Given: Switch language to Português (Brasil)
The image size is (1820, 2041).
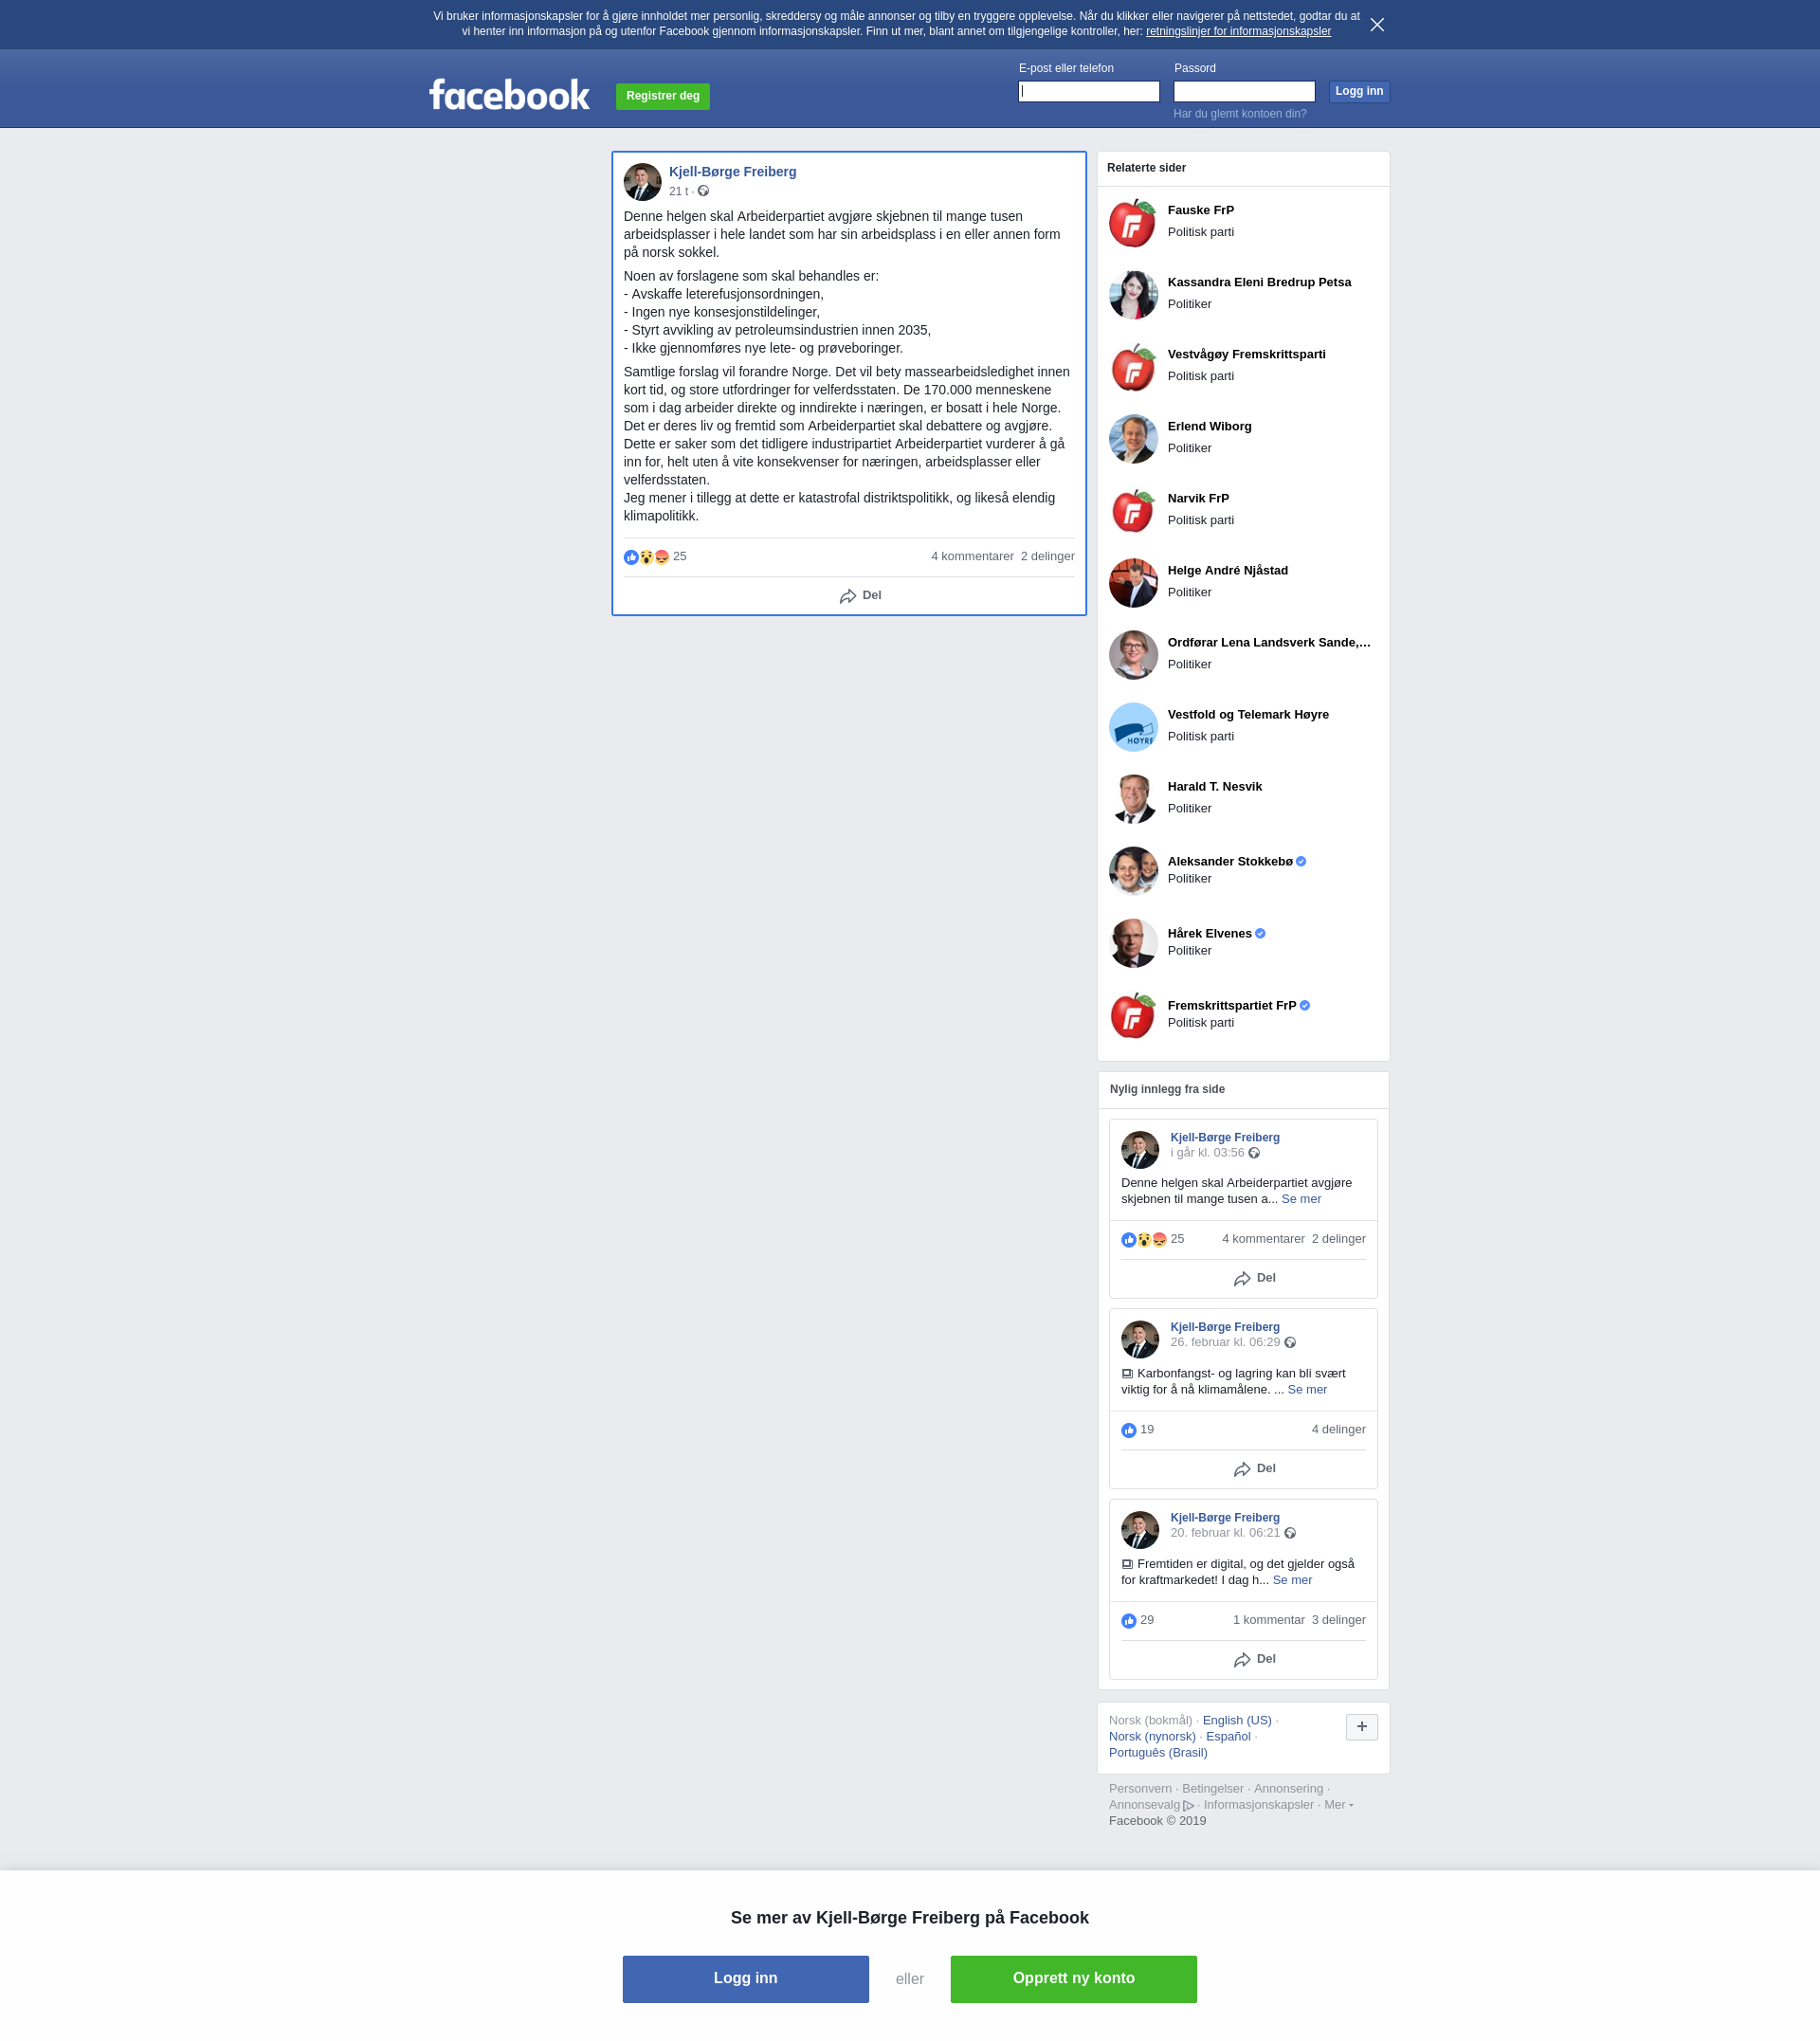Looking at the screenshot, I should point(1157,1752).
